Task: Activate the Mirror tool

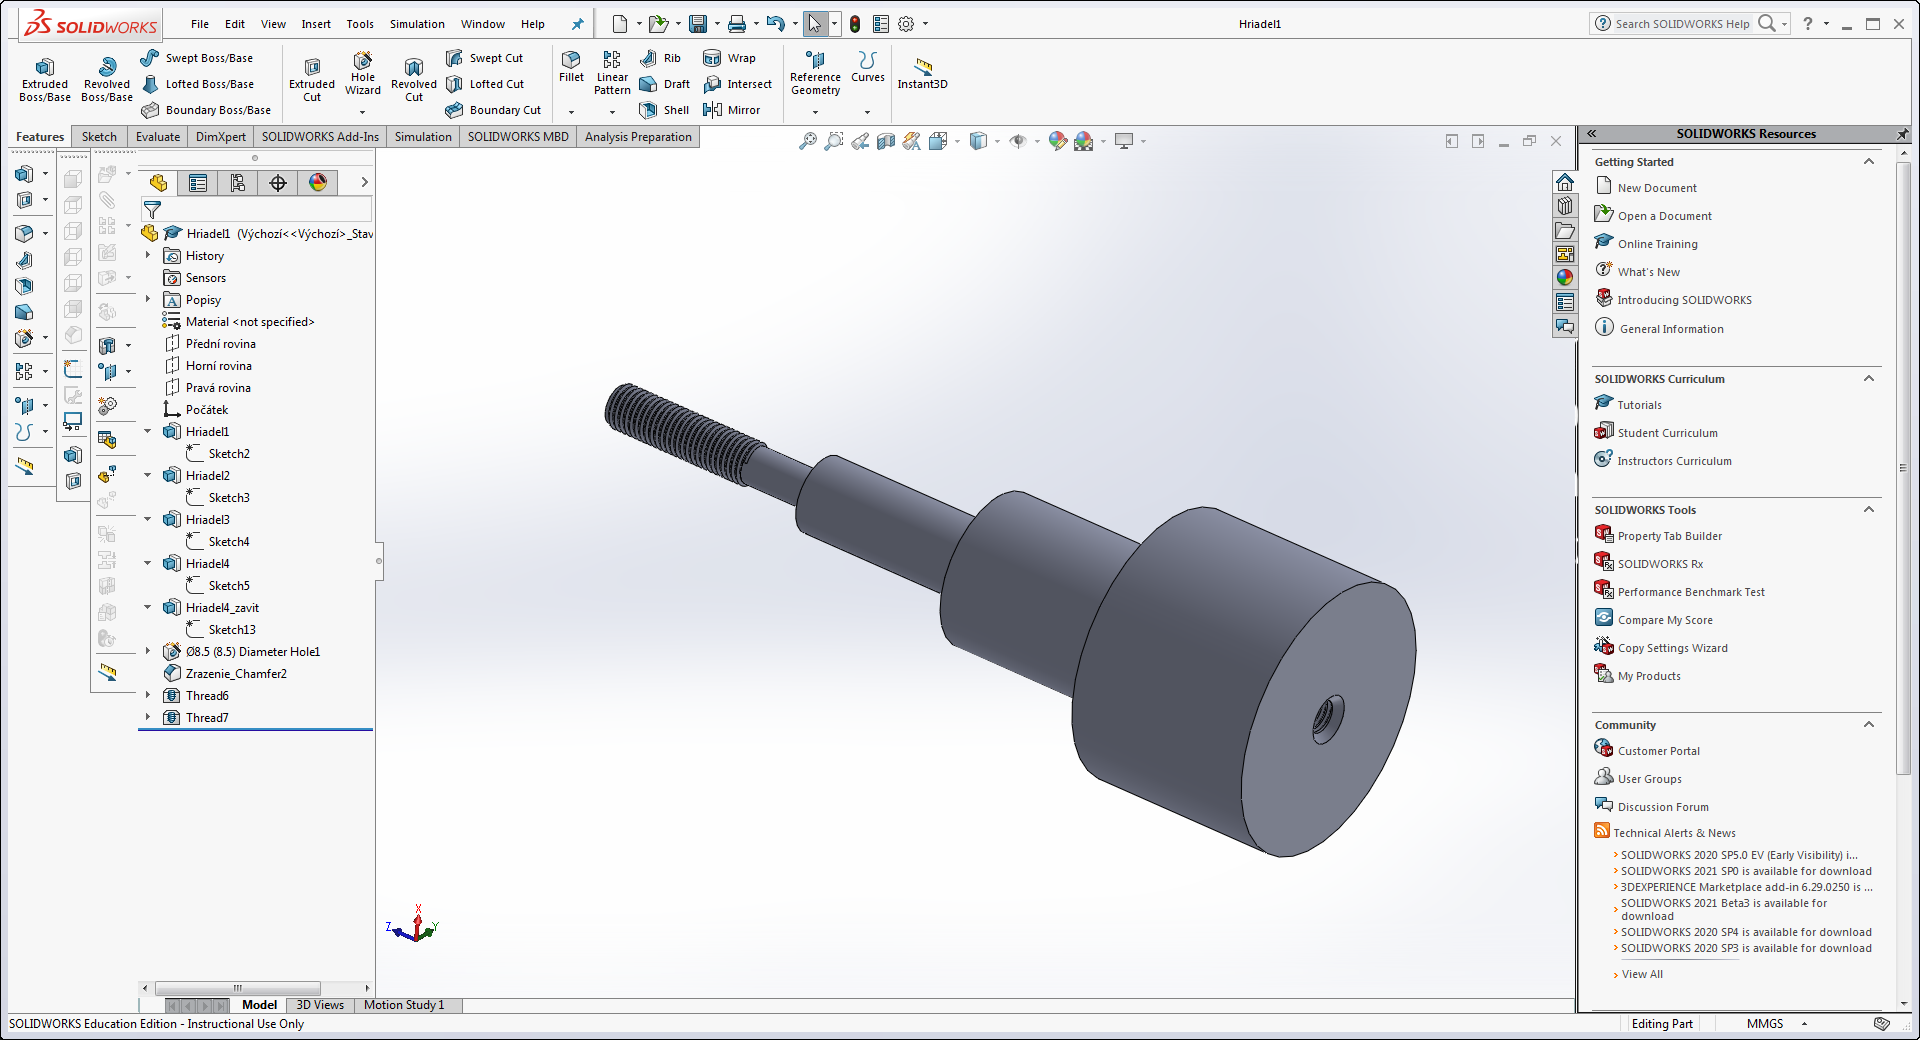Action: tap(732, 110)
